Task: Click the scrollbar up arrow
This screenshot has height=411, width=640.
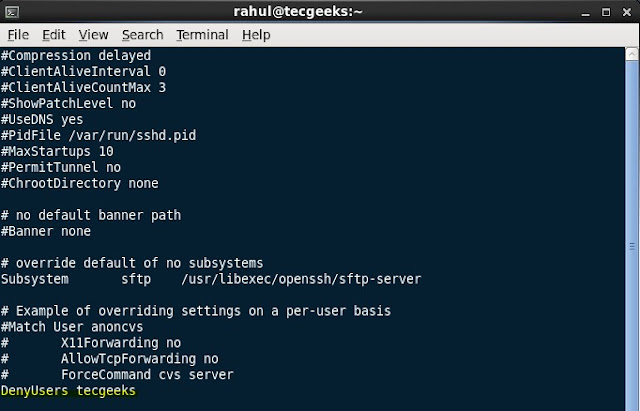Action: click(x=632, y=53)
